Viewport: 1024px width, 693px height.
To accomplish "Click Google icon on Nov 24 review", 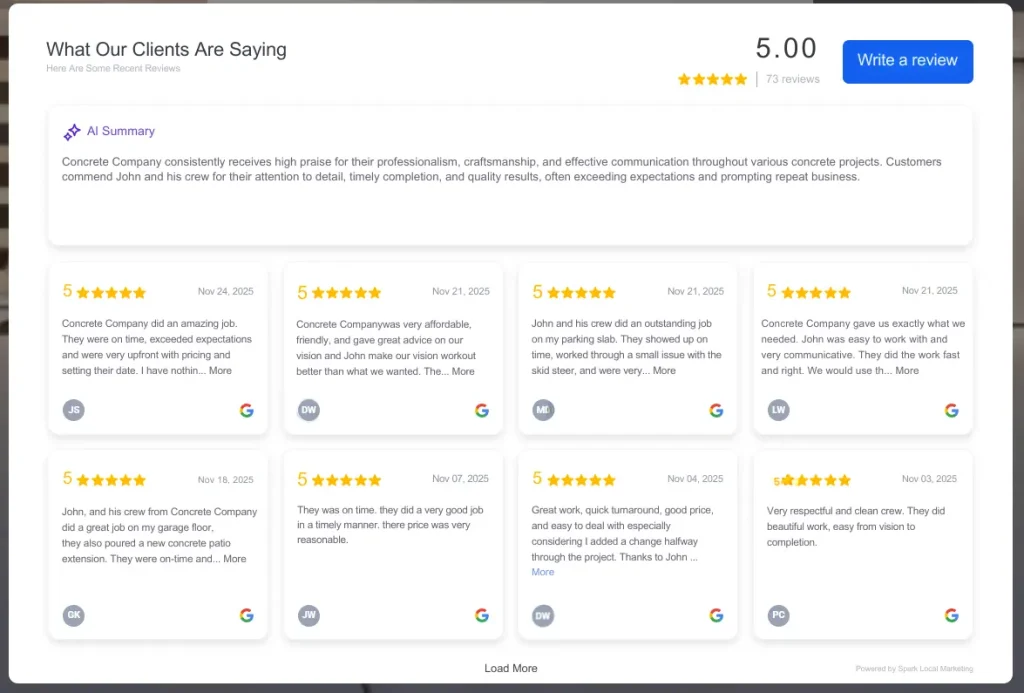I will (247, 410).
